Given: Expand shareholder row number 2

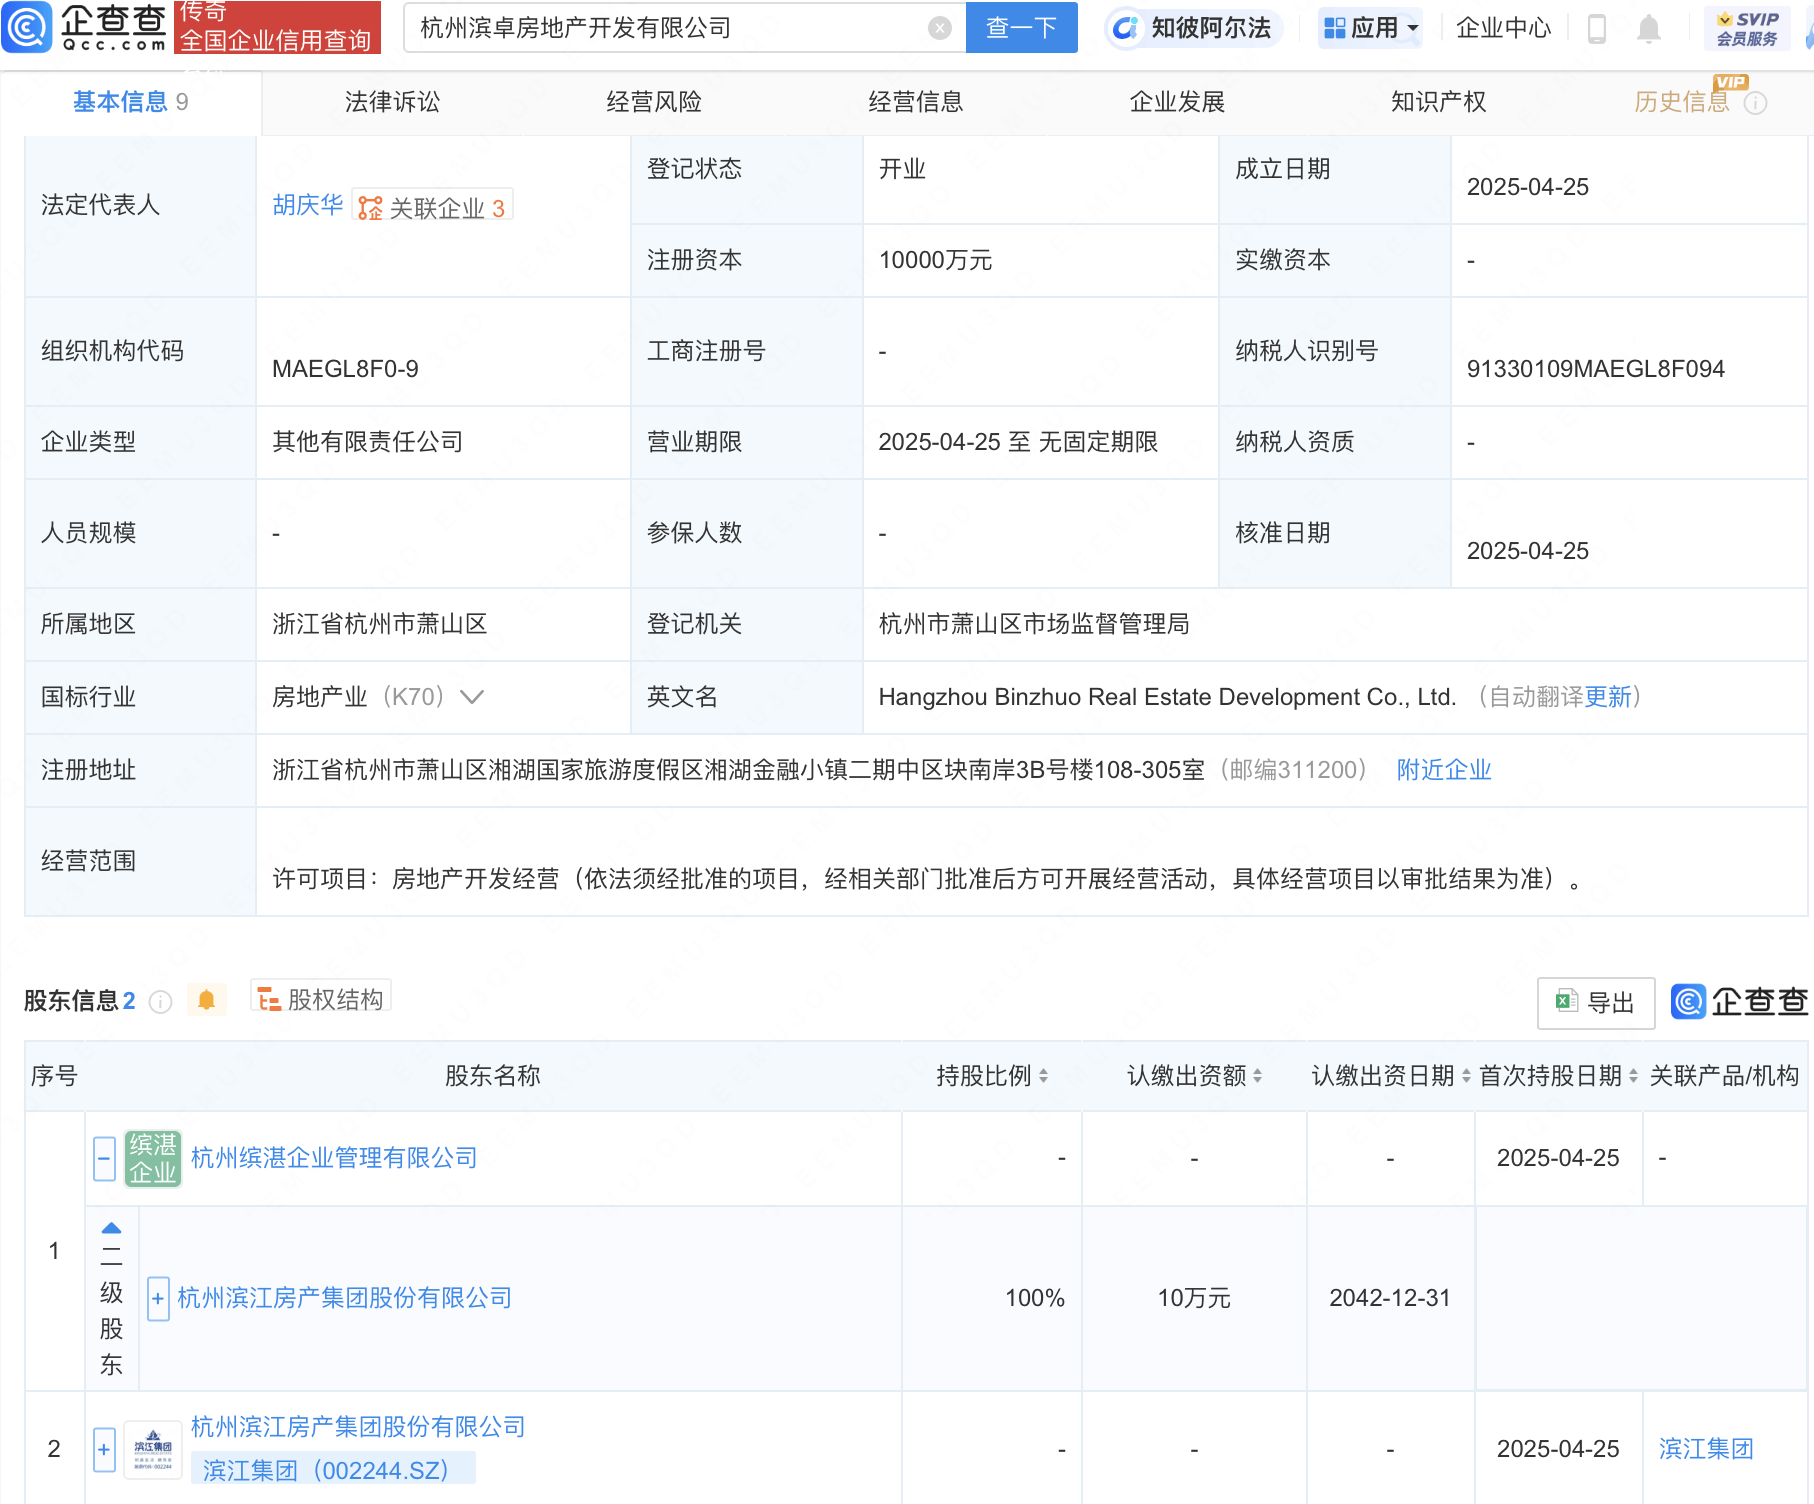Looking at the screenshot, I should [104, 1449].
